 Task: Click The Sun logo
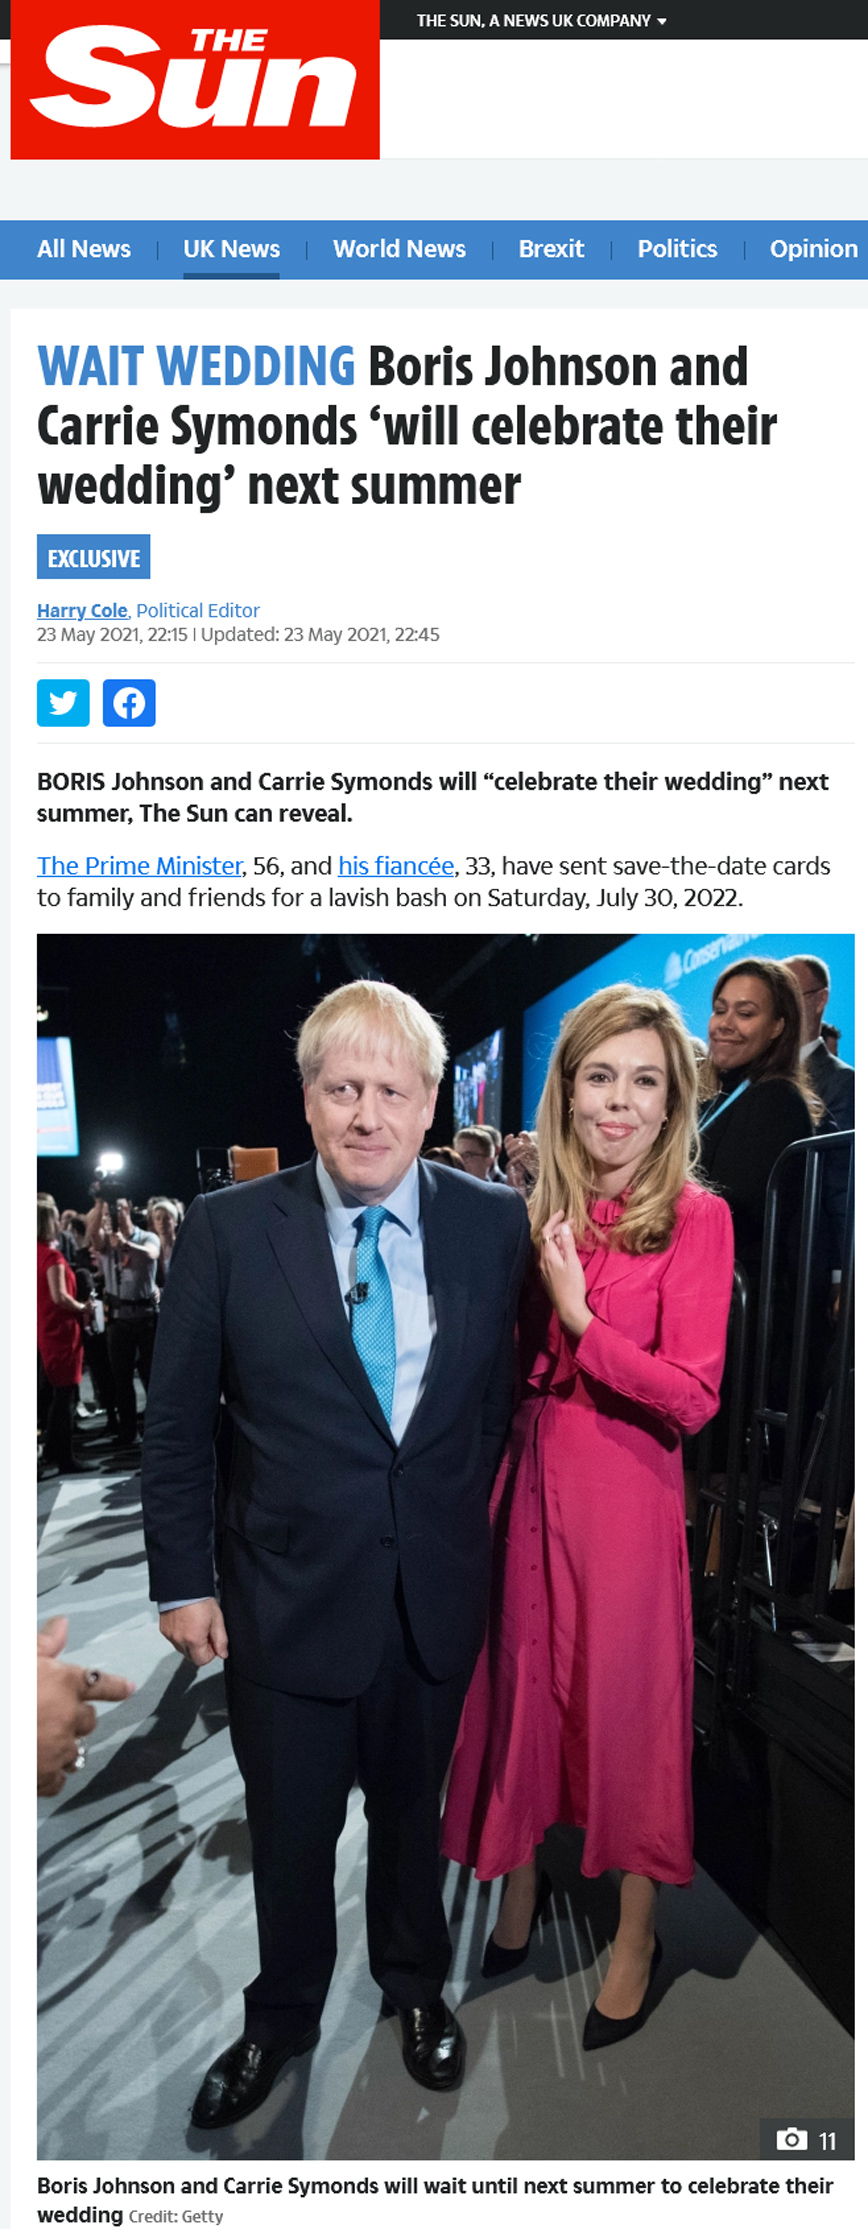coord(195,79)
